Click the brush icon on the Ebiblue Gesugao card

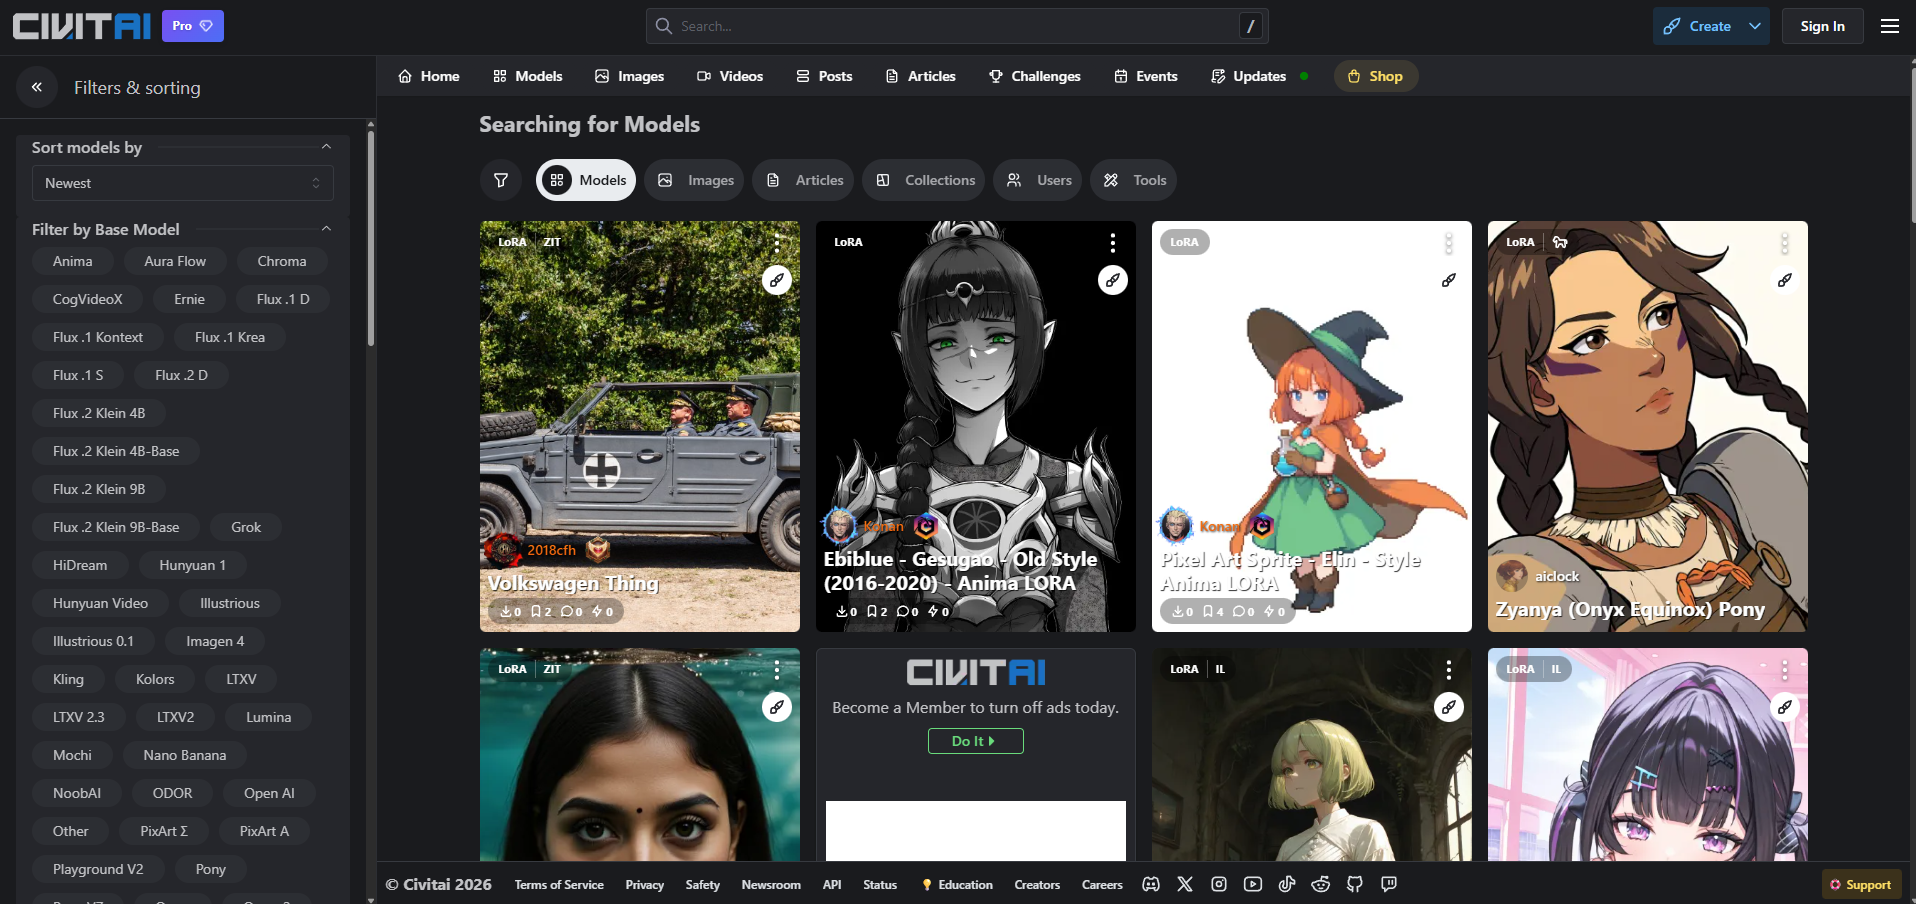coord(1113,280)
